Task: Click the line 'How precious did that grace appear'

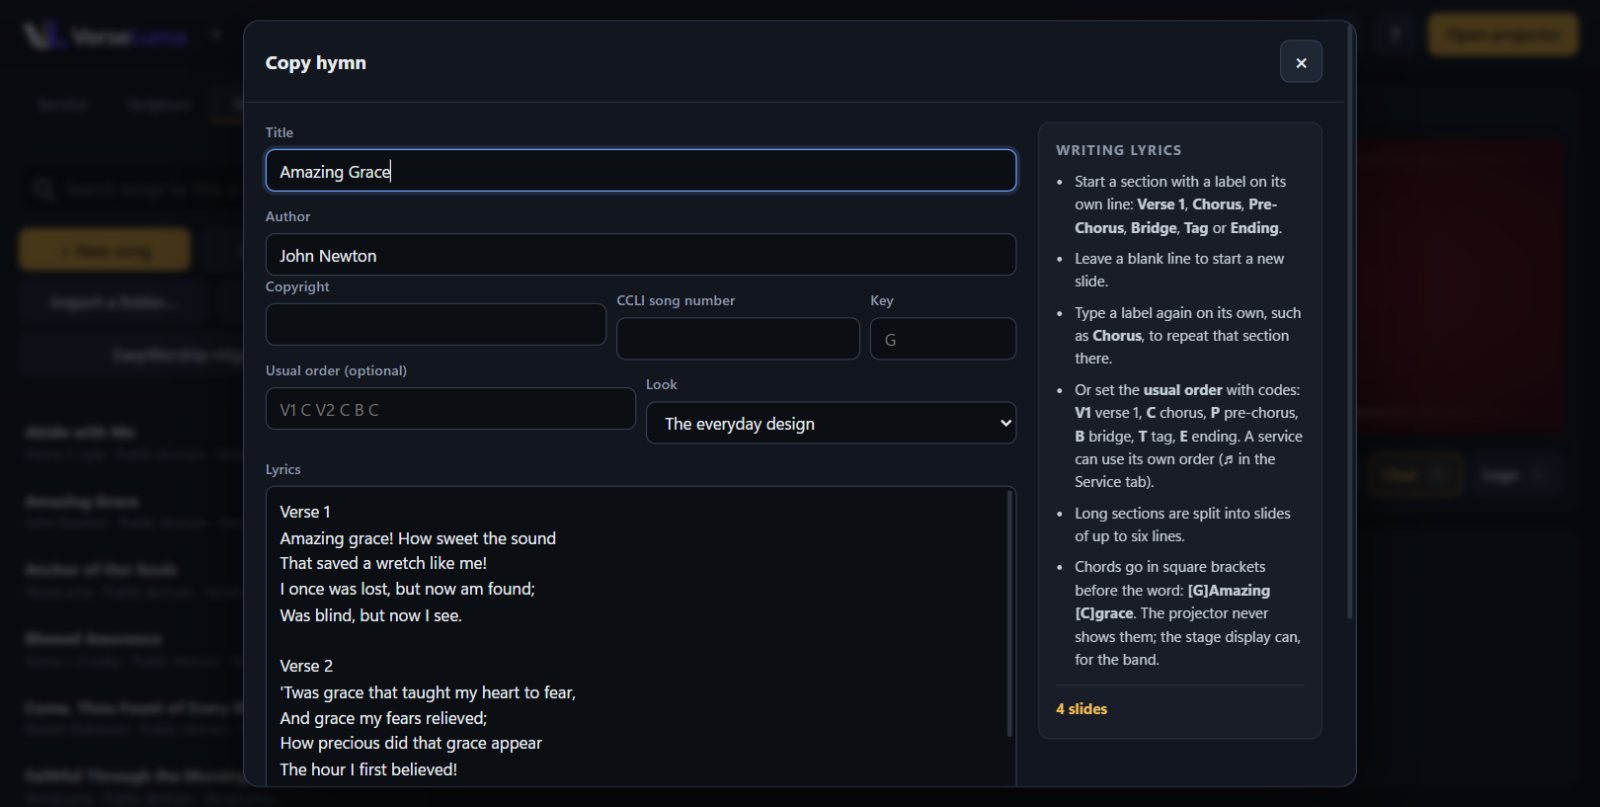Action: click(411, 743)
